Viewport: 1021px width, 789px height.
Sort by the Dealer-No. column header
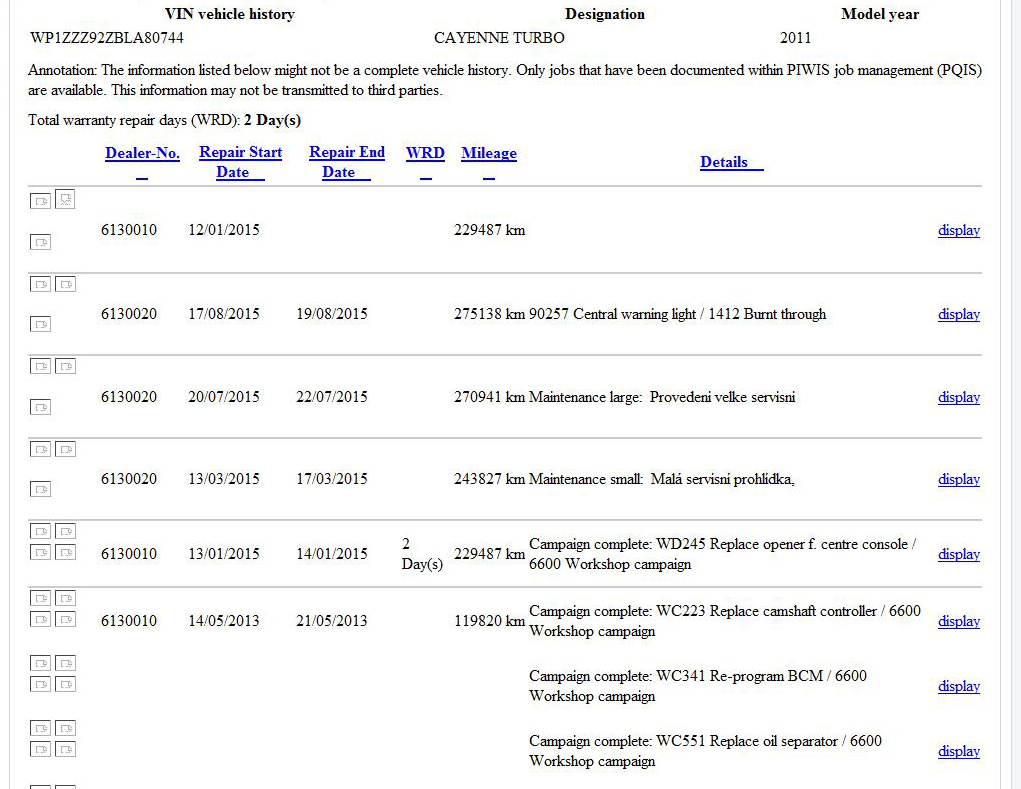[x=142, y=154]
